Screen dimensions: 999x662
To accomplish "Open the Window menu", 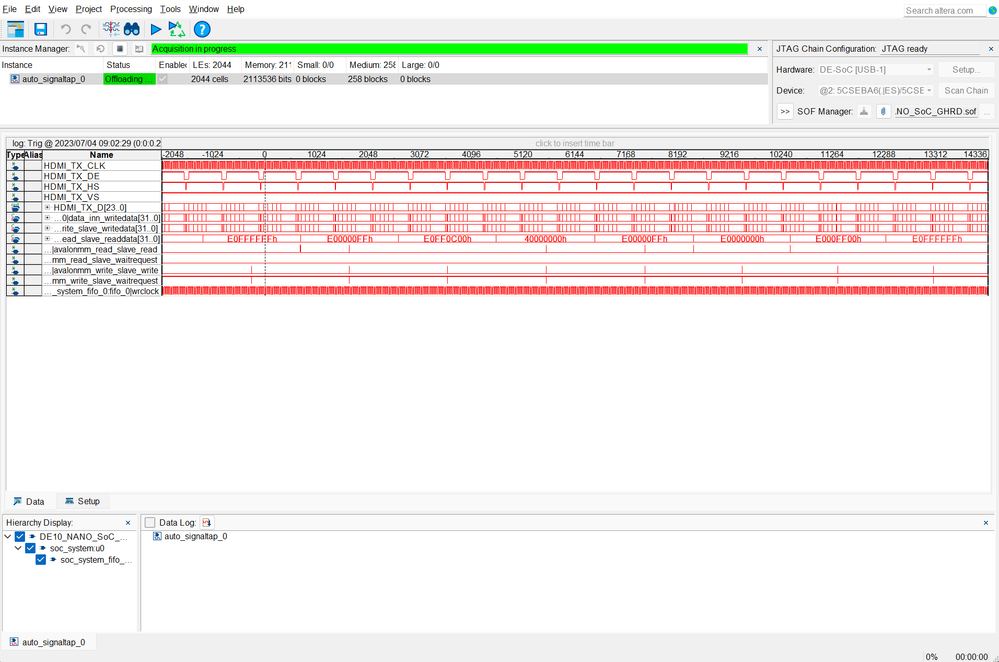I will click(204, 9).
